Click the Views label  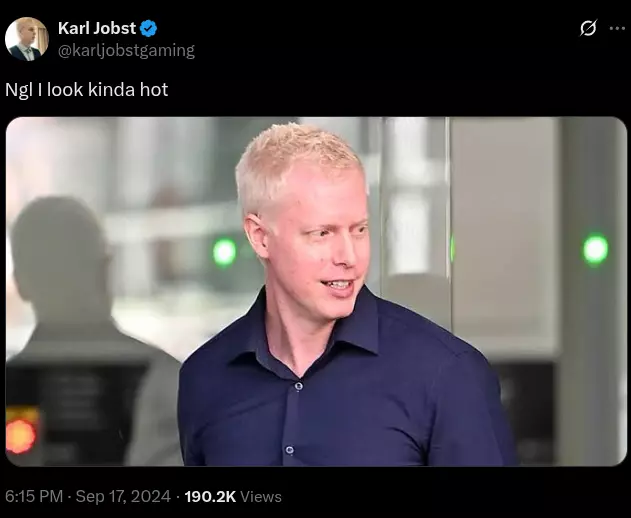click(x=261, y=497)
